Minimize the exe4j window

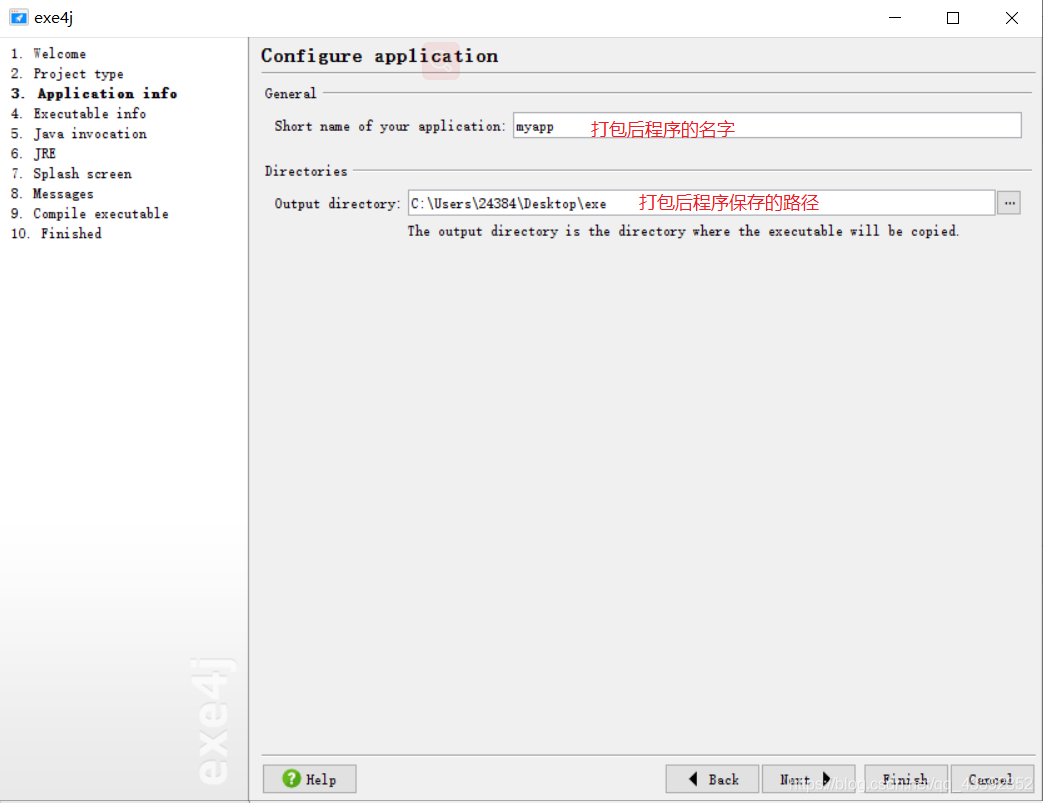(x=895, y=18)
